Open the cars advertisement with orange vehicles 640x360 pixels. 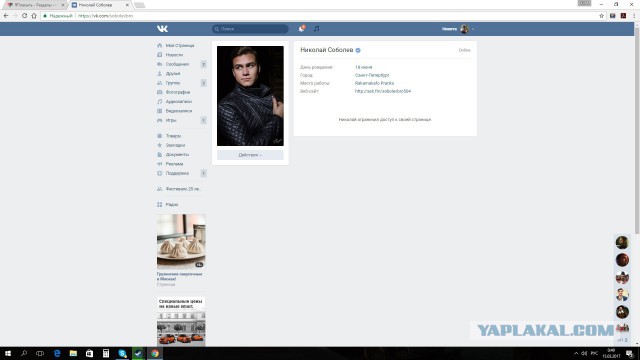(x=181, y=322)
